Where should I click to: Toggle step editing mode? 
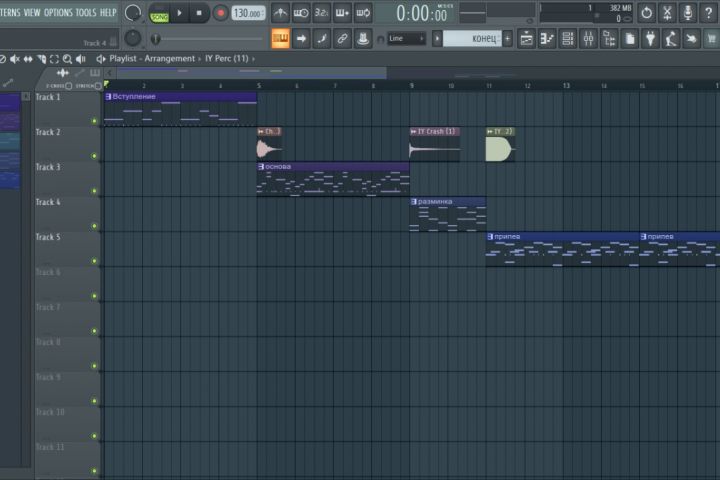tap(321, 39)
